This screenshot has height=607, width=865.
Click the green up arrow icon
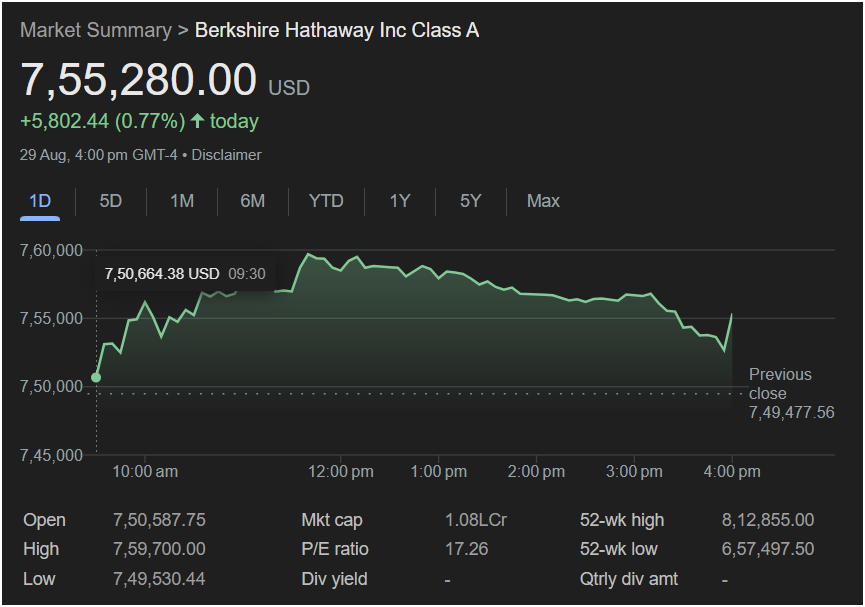(x=197, y=121)
